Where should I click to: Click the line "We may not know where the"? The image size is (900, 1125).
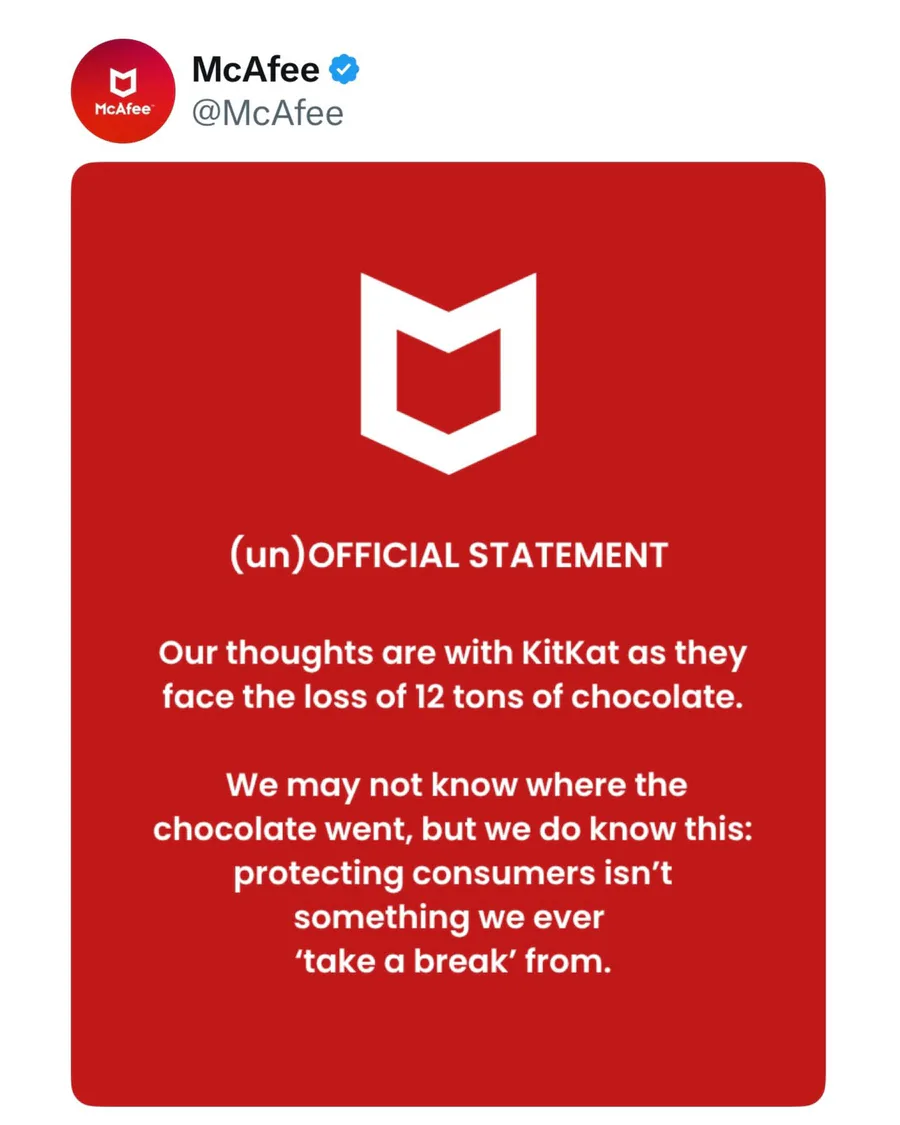click(456, 785)
